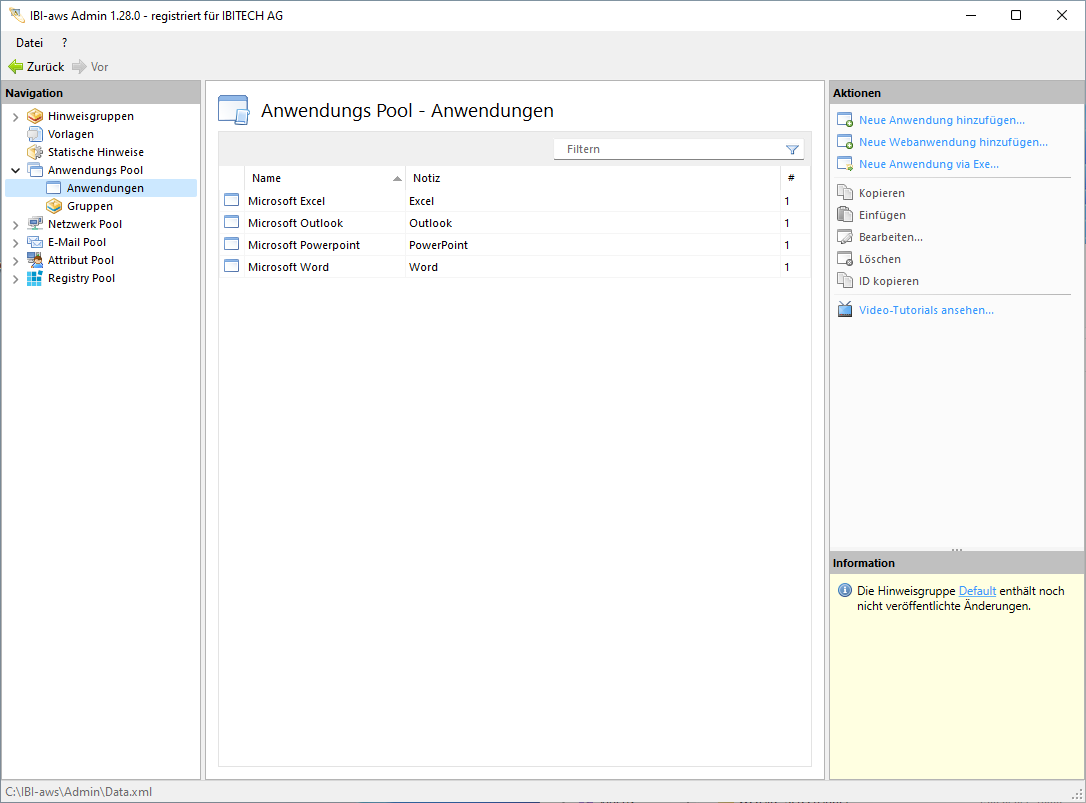The image size is (1086, 803).
Task: Click the Löschen action icon
Action: tap(844, 259)
